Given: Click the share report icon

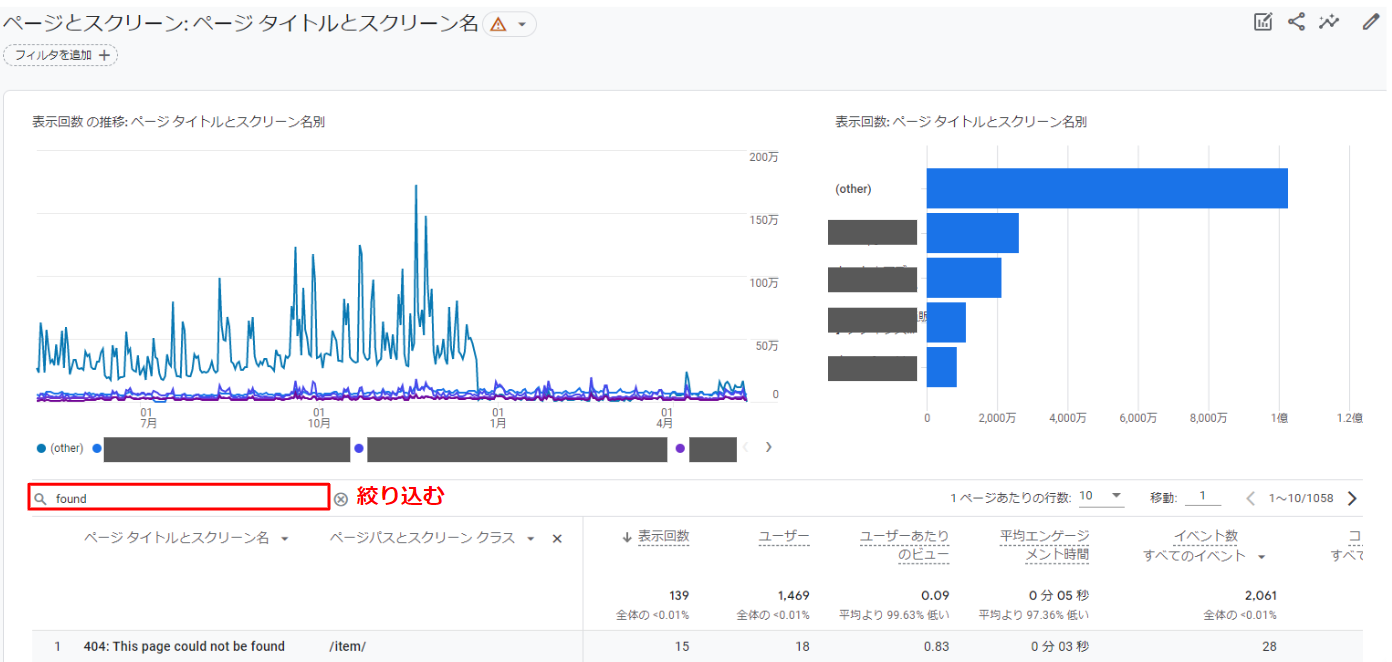Looking at the screenshot, I should [1296, 22].
